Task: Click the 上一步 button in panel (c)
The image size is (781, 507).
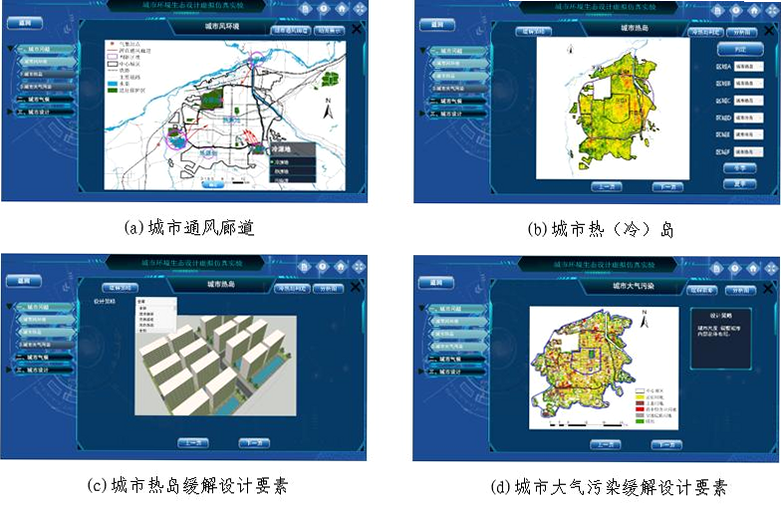Action: click(x=193, y=443)
